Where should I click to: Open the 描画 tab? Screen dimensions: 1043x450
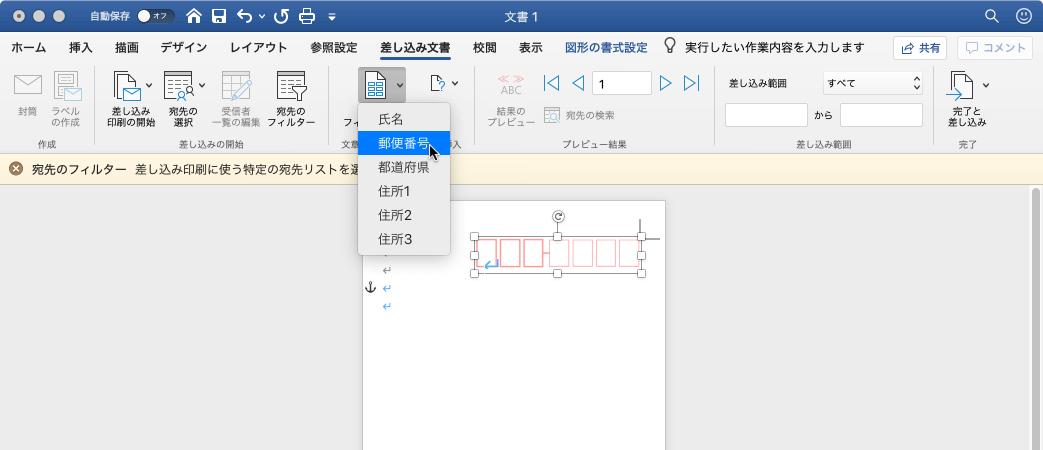(126, 47)
